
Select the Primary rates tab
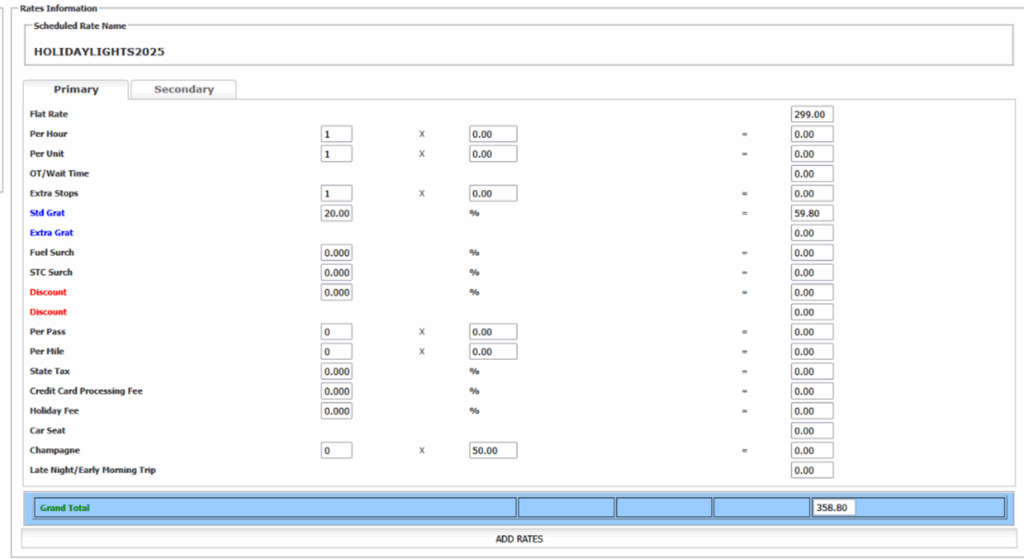point(76,90)
